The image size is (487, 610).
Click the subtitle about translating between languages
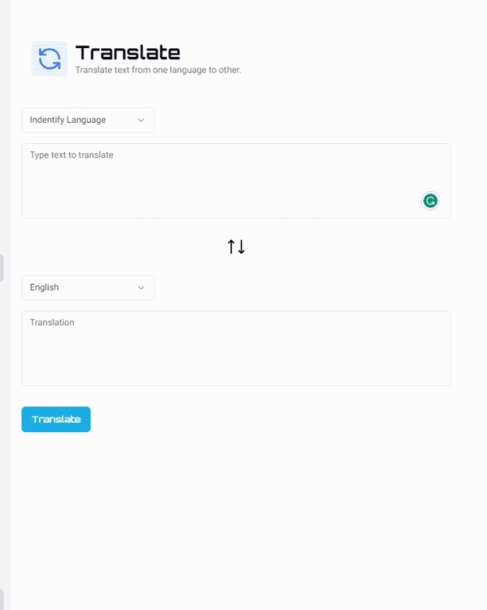pos(158,70)
